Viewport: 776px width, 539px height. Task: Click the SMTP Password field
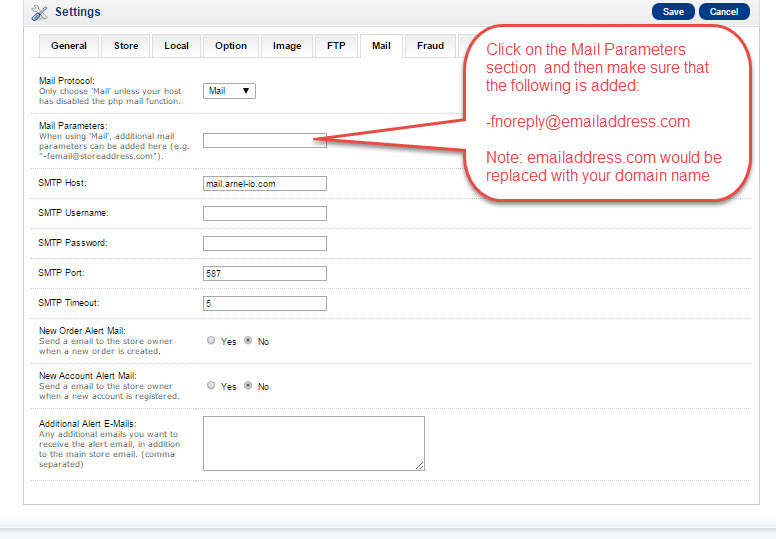point(264,243)
